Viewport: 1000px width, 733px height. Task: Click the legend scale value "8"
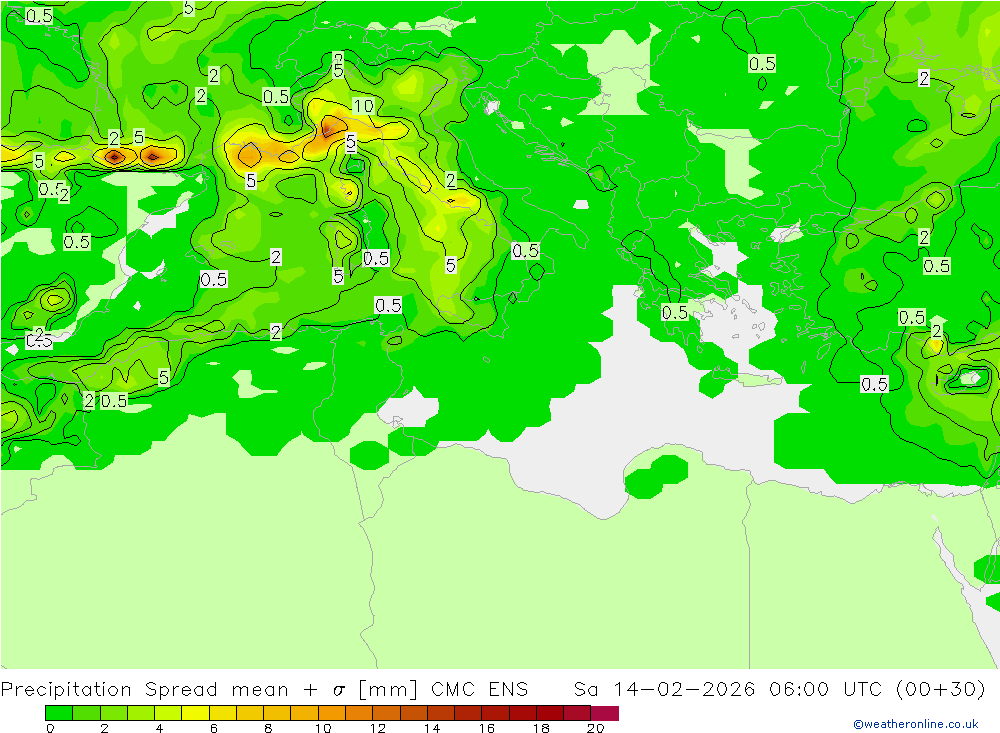pos(268,728)
